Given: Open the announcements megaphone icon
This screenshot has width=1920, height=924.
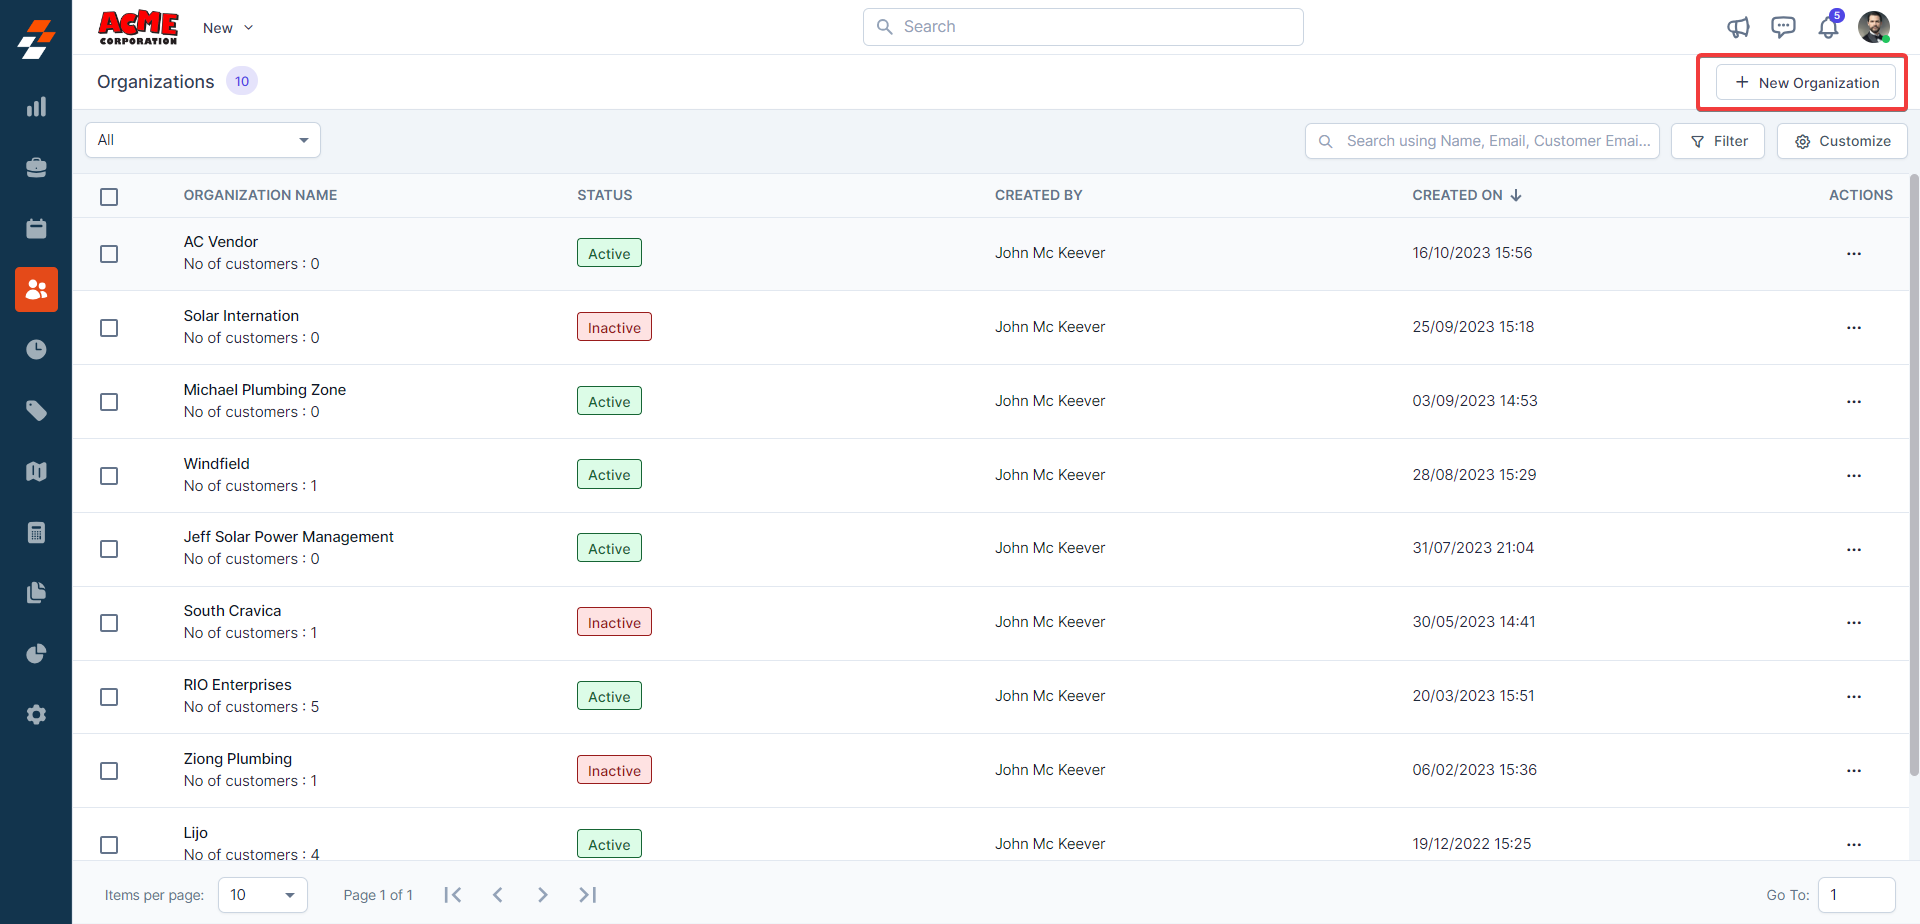Looking at the screenshot, I should [1739, 27].
